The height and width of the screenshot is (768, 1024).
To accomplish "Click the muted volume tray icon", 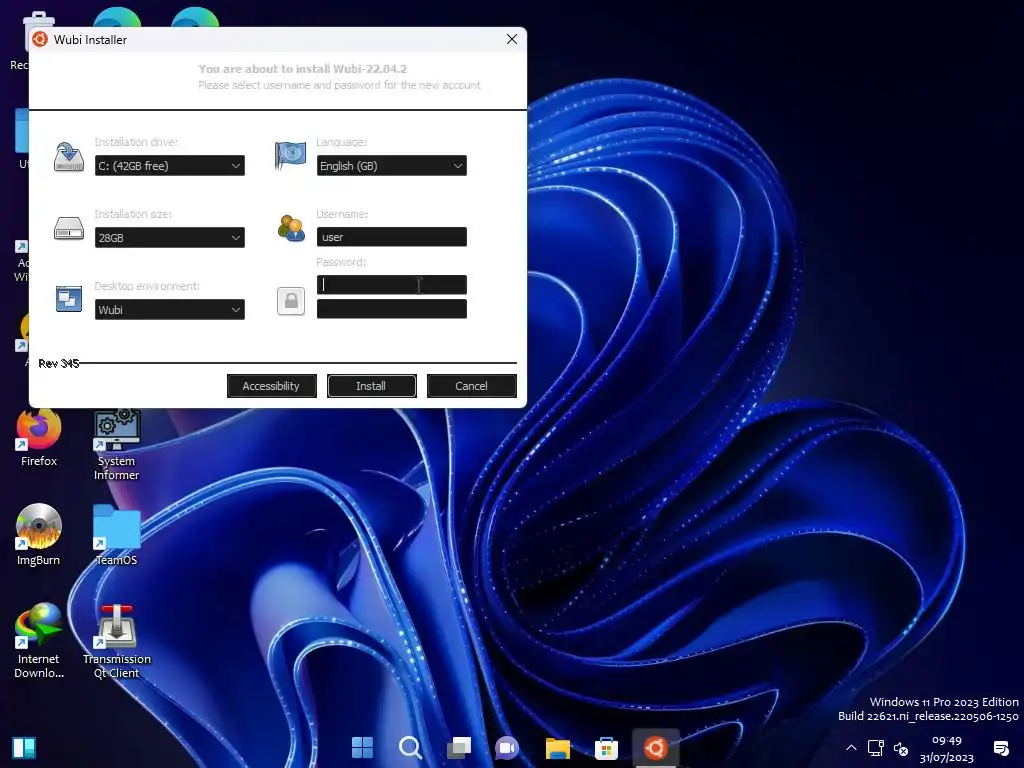I will point(901,748).
